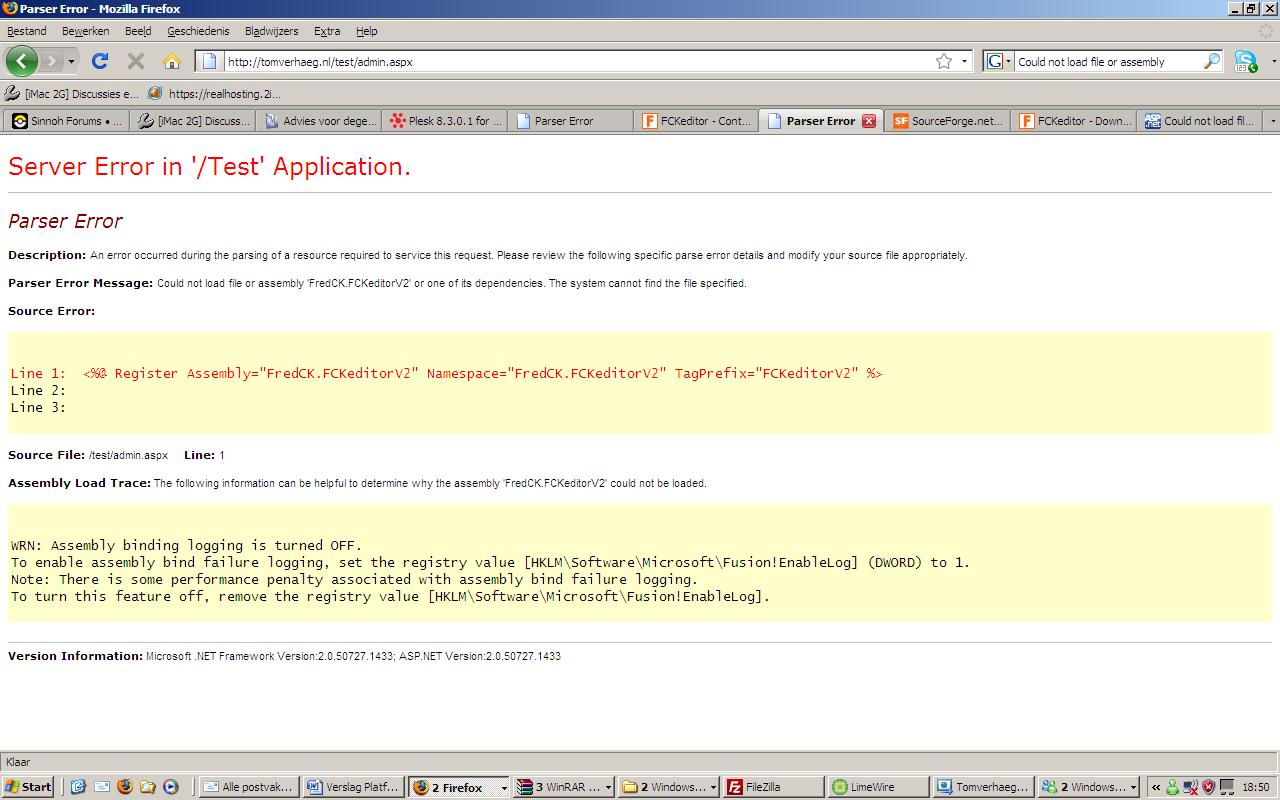Click the '/test/admin.aspx' source file text

[128, 455]
